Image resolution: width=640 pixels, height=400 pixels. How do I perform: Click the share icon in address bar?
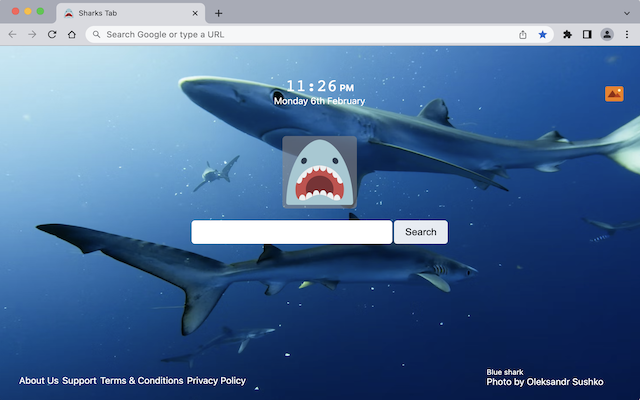tap(523, 35)
